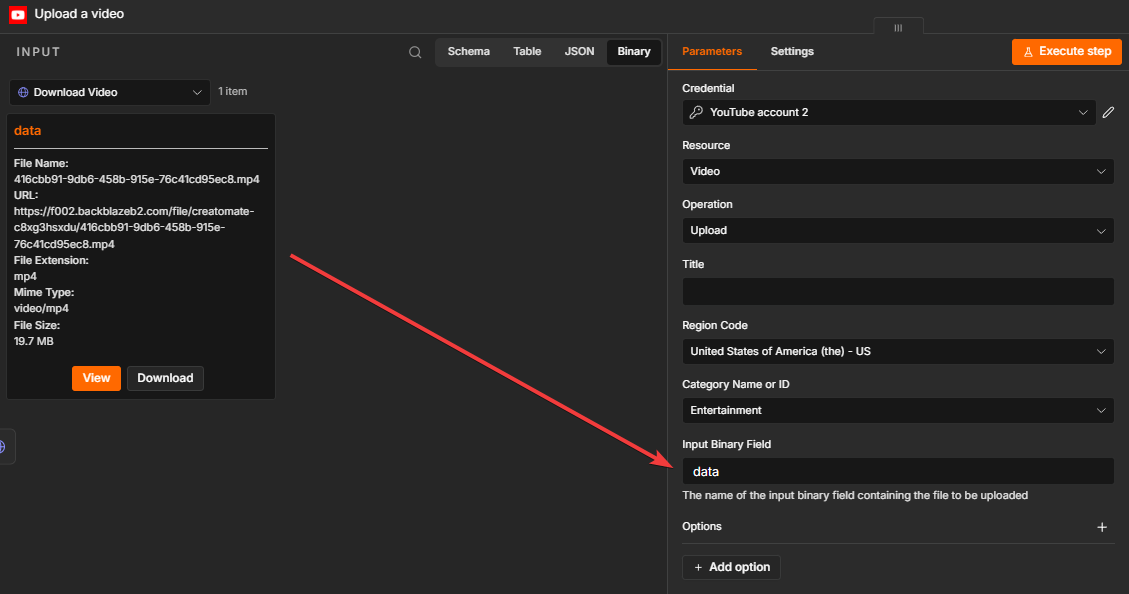This screenshot has height=594, width=1129.
Task: Click the plus icon beside Options
Action: (1102, 527)
